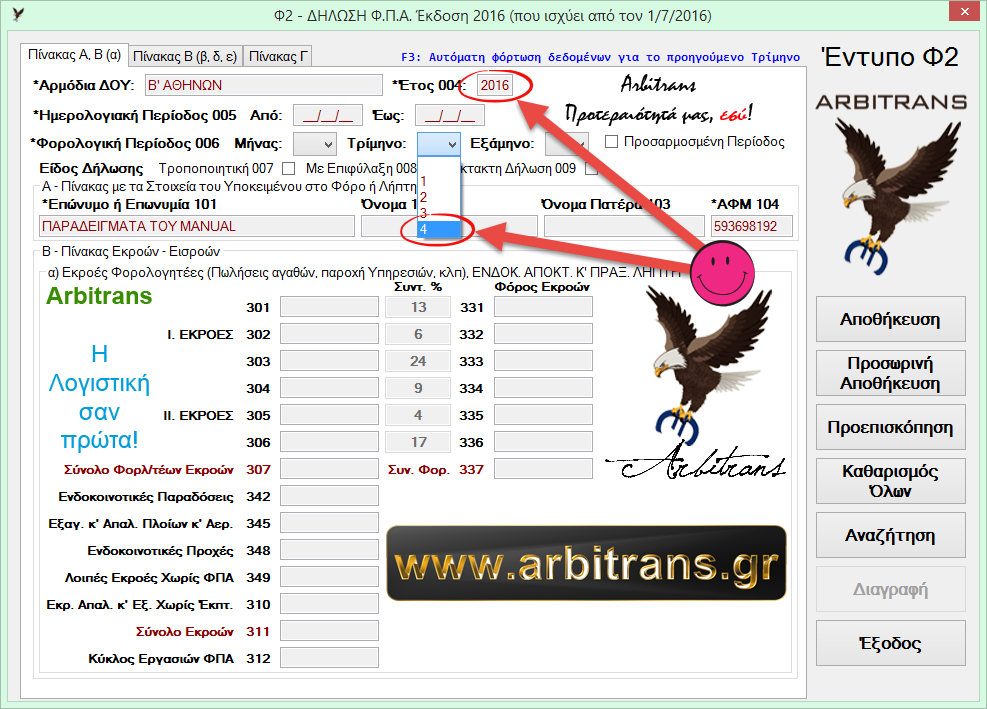Switch to the Πίνακας Γ tab
The image size is (987, 709).
click(x=278, y=57)
